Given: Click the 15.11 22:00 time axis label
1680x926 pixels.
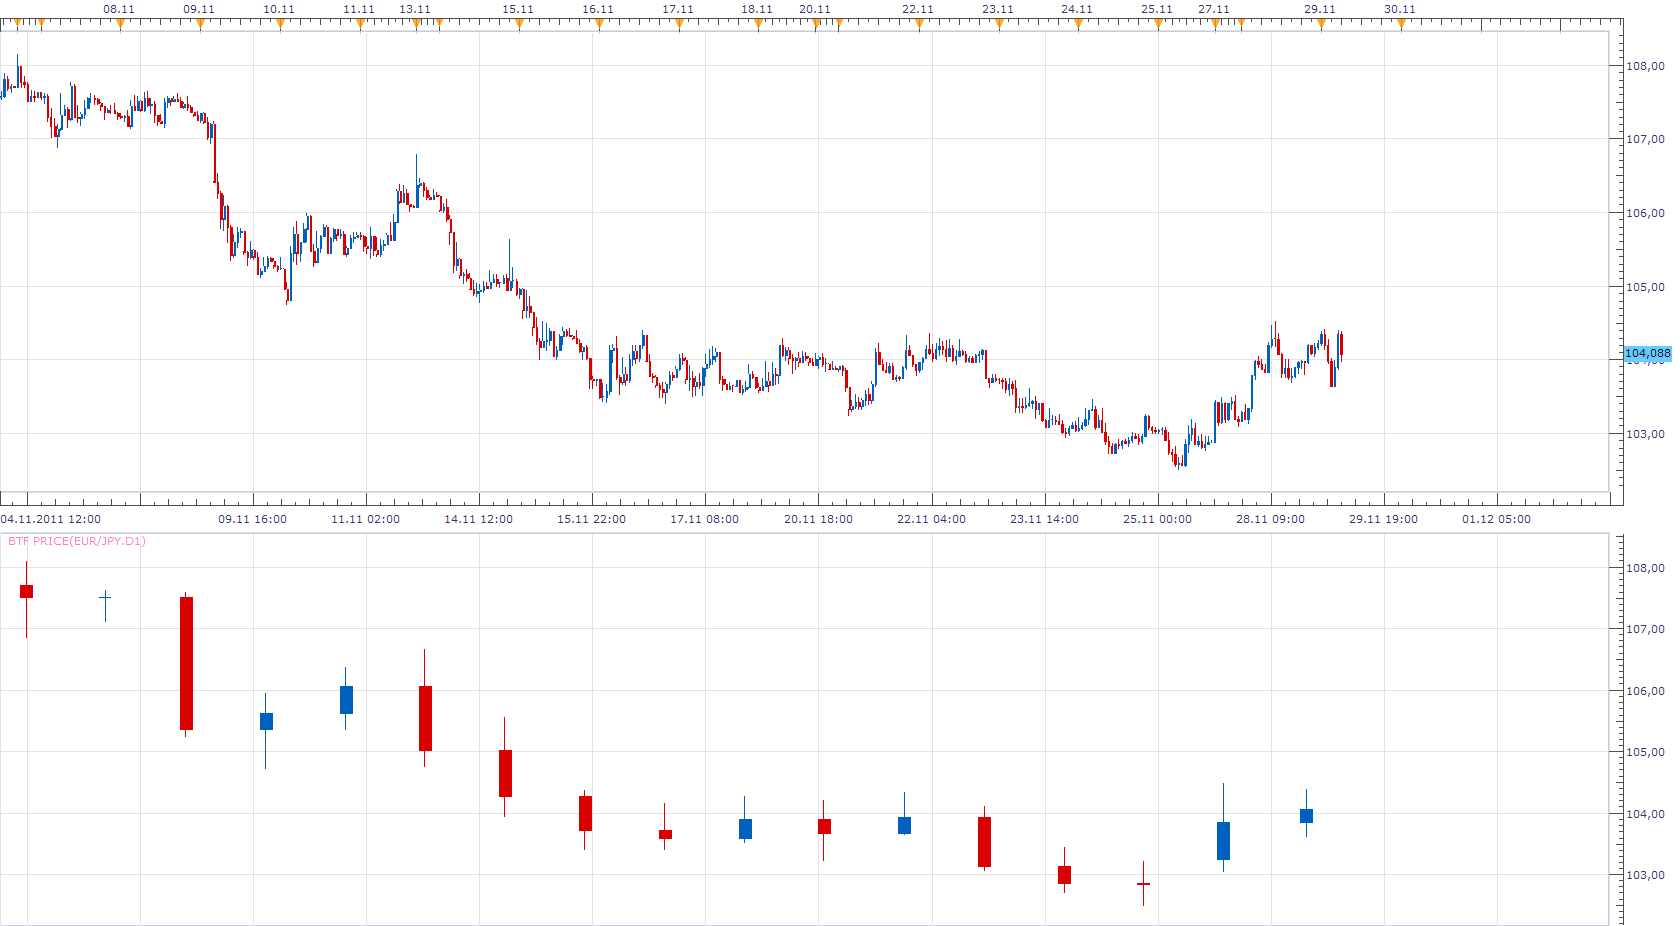Looking at the screenshot, I should point(592,519).
